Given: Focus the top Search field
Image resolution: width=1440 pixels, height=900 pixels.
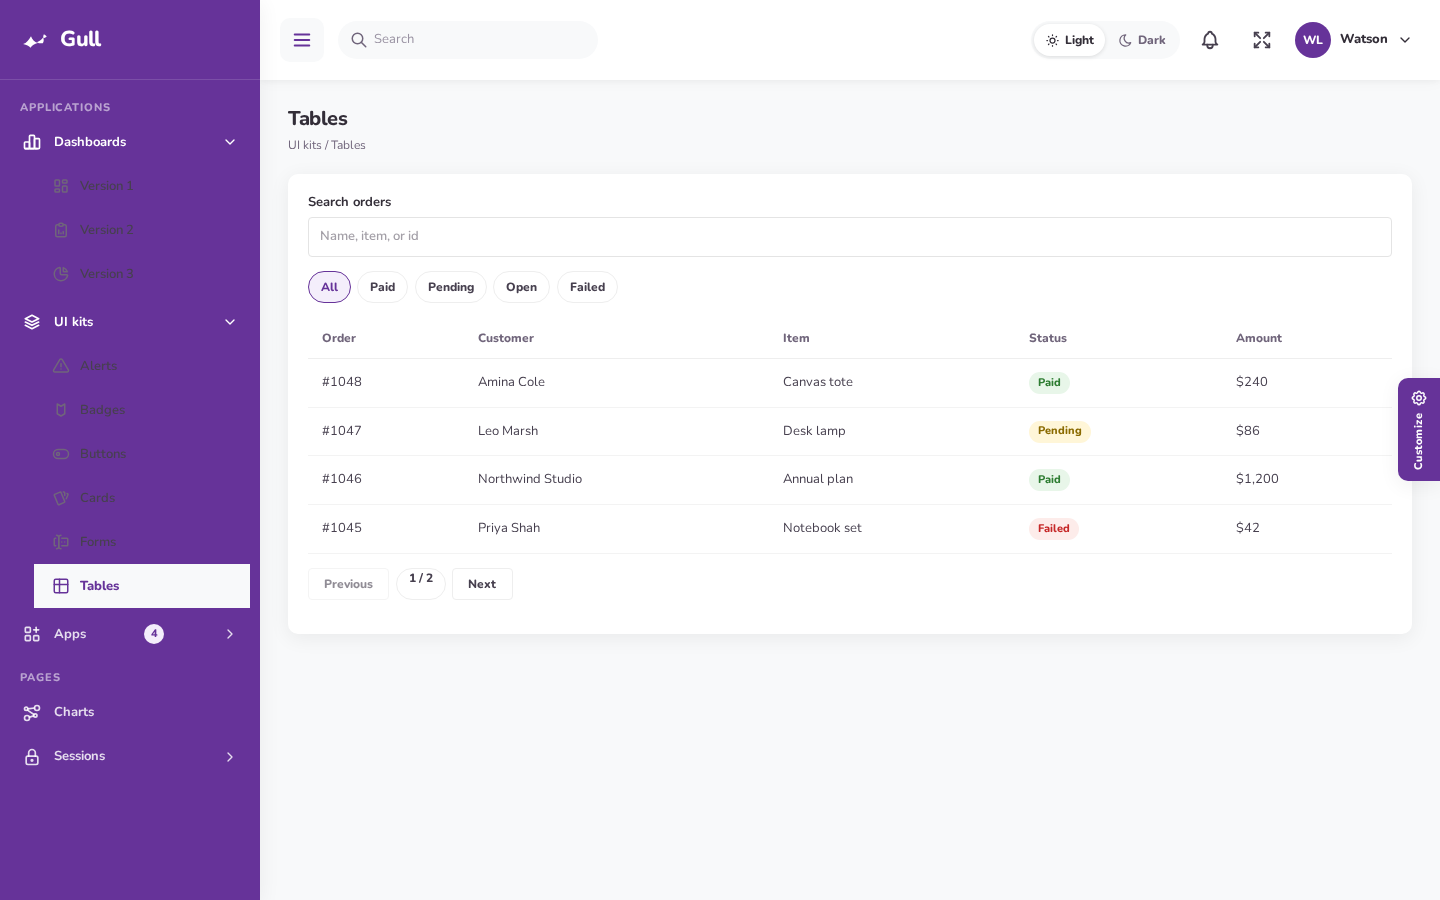Looking at the screenshot, I should pyautogui.click(x=468, y=40).
